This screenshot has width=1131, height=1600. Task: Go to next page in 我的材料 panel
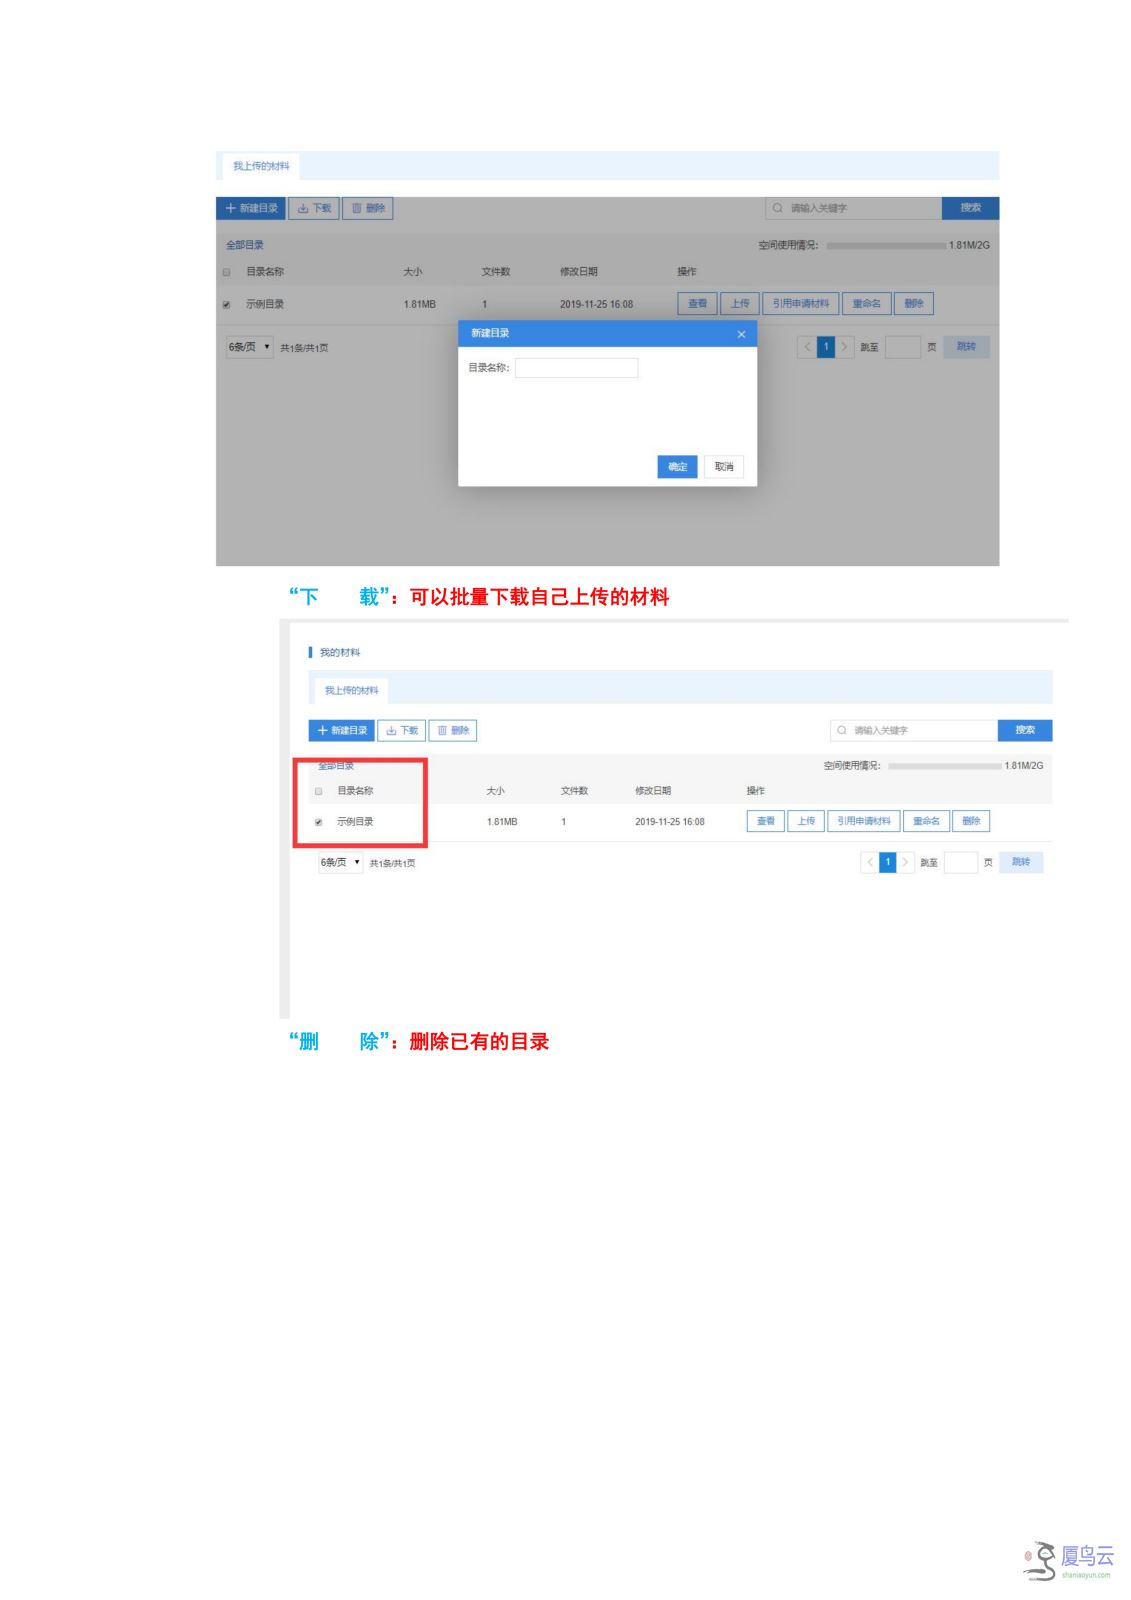[905, 862]
